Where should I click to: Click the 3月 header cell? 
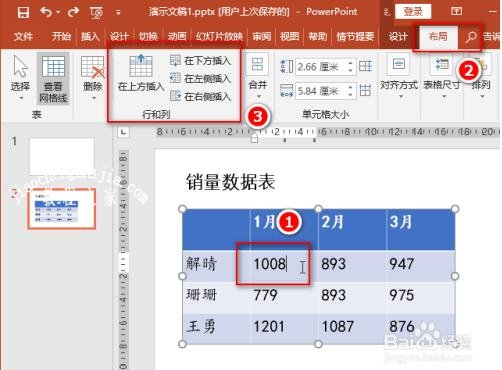click(421, 230)
